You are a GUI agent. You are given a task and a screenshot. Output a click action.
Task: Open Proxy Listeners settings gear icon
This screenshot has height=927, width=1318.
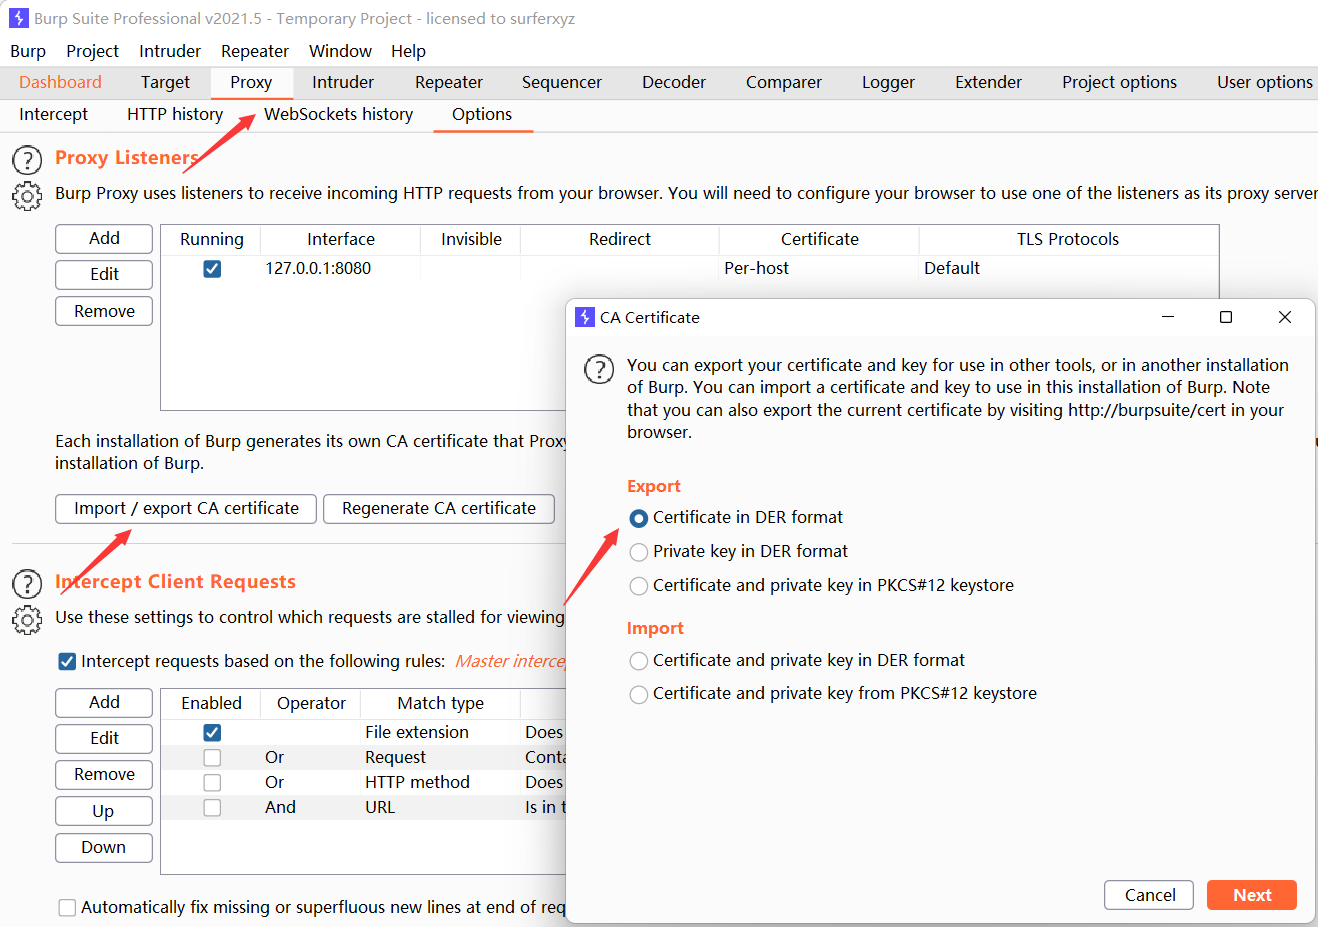[x=27, y=196]
